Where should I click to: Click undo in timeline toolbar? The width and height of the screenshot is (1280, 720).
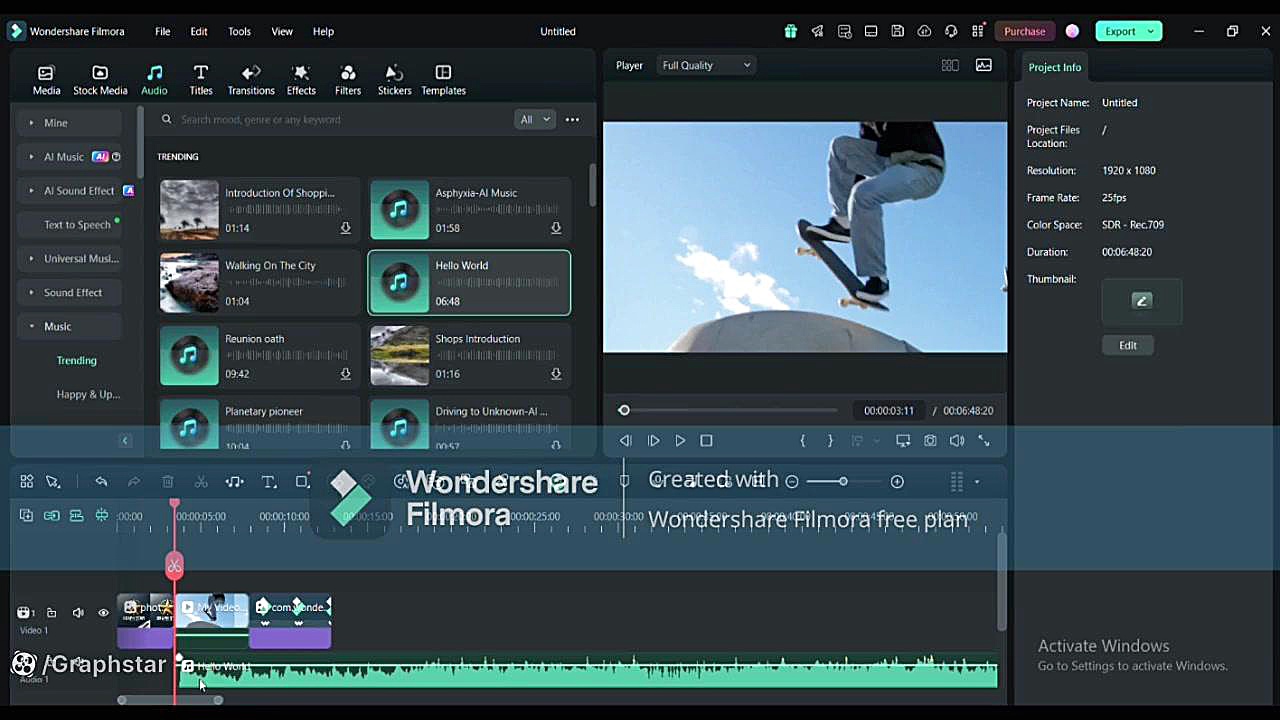(101, 482)
